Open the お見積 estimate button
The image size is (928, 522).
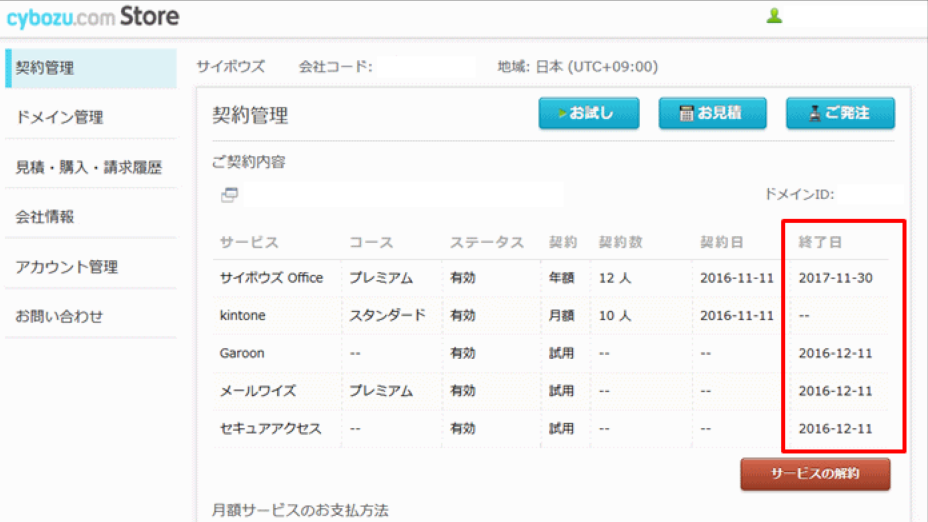(x=711, y=113)
